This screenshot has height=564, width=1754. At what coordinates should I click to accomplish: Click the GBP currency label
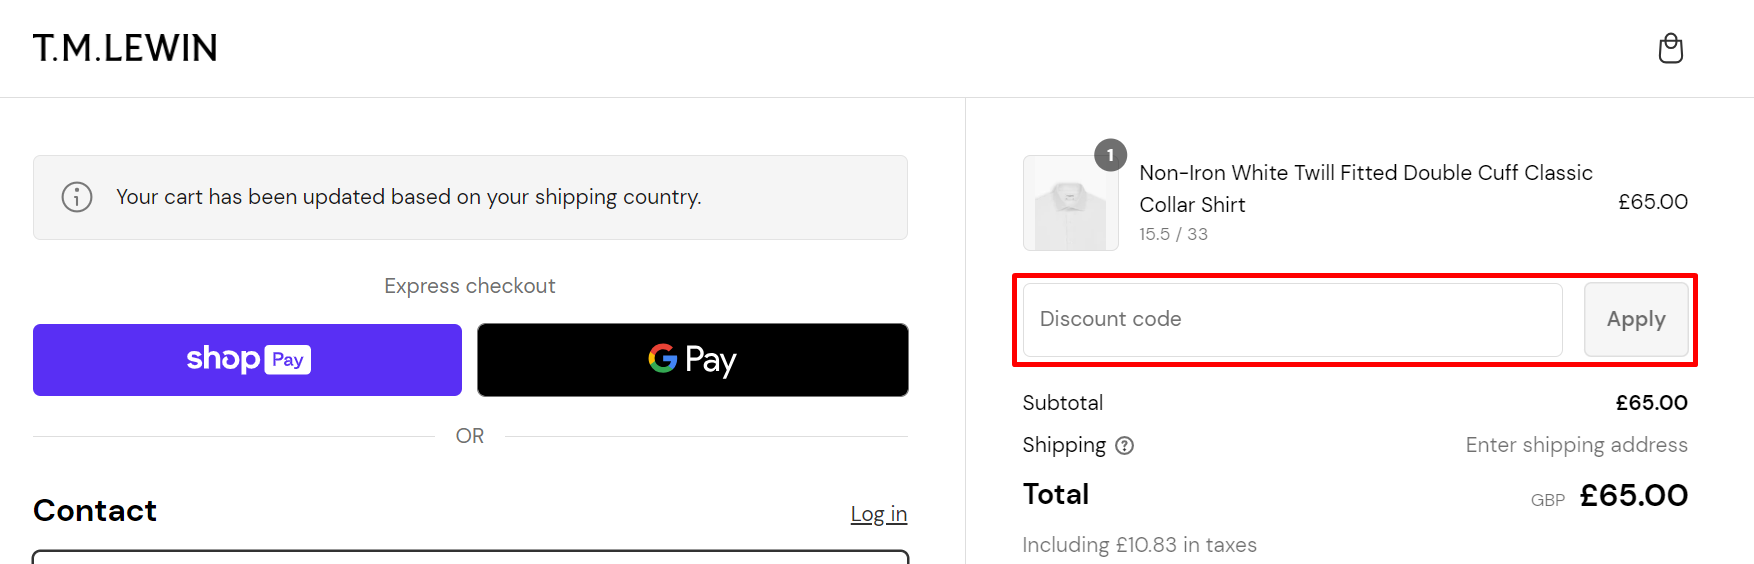tap(1547, 500)
